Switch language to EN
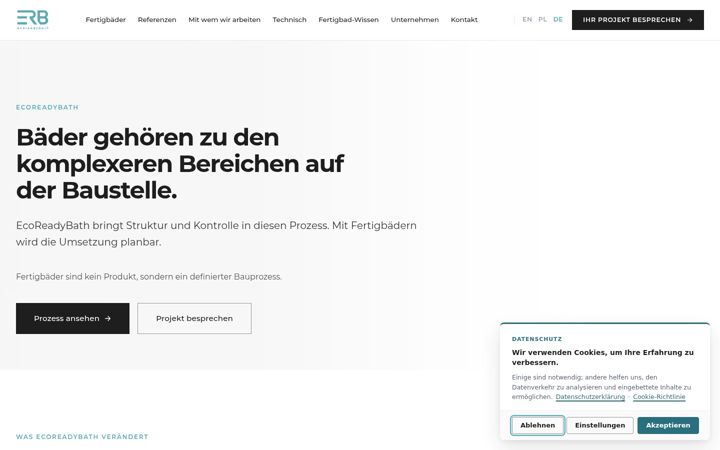720x450 pixels. (x=527, y=19)
